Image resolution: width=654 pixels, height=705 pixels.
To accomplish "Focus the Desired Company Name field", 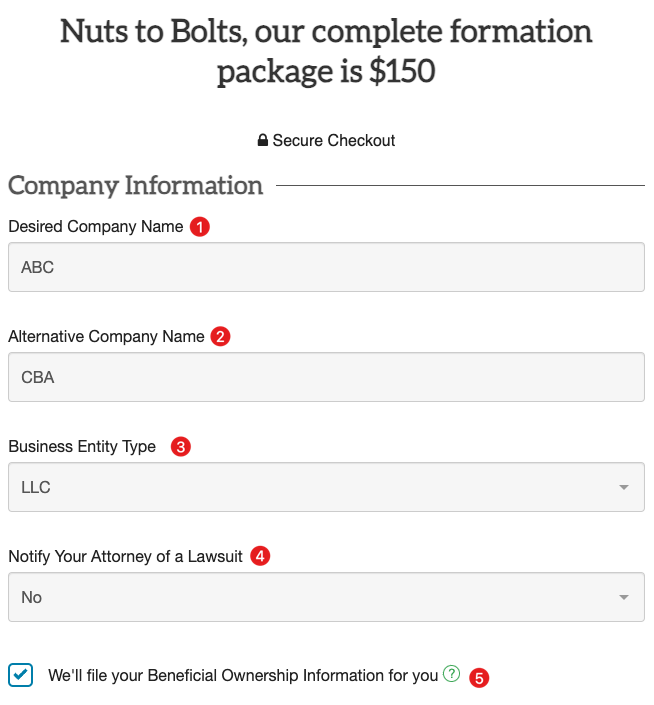I will pos(326,267).
